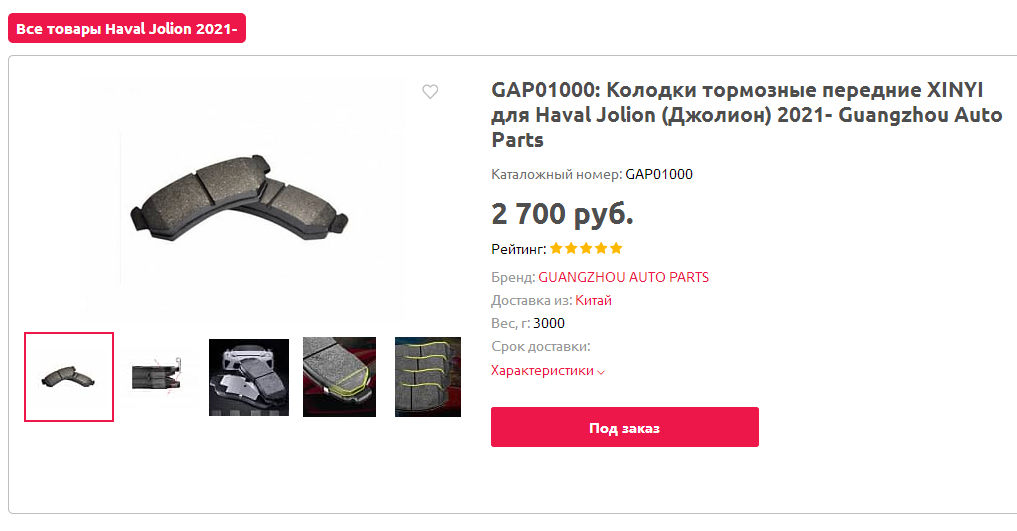This screenshot has width=1017, height=531.
Task: Open Все товары Haval Jolion 2021- tag
Action: click(127, 29)
